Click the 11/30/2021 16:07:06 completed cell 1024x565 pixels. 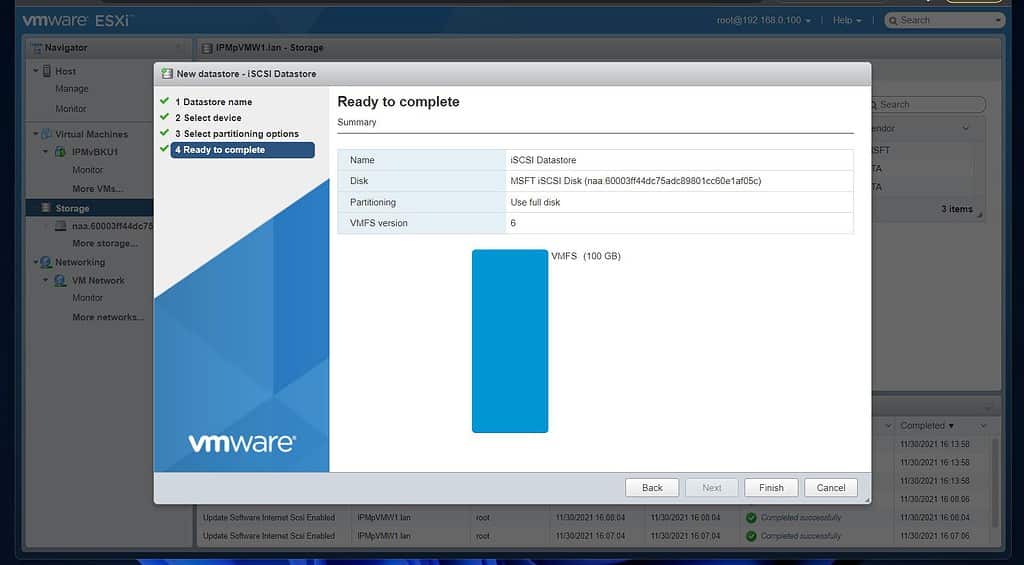tap(935, 536)
